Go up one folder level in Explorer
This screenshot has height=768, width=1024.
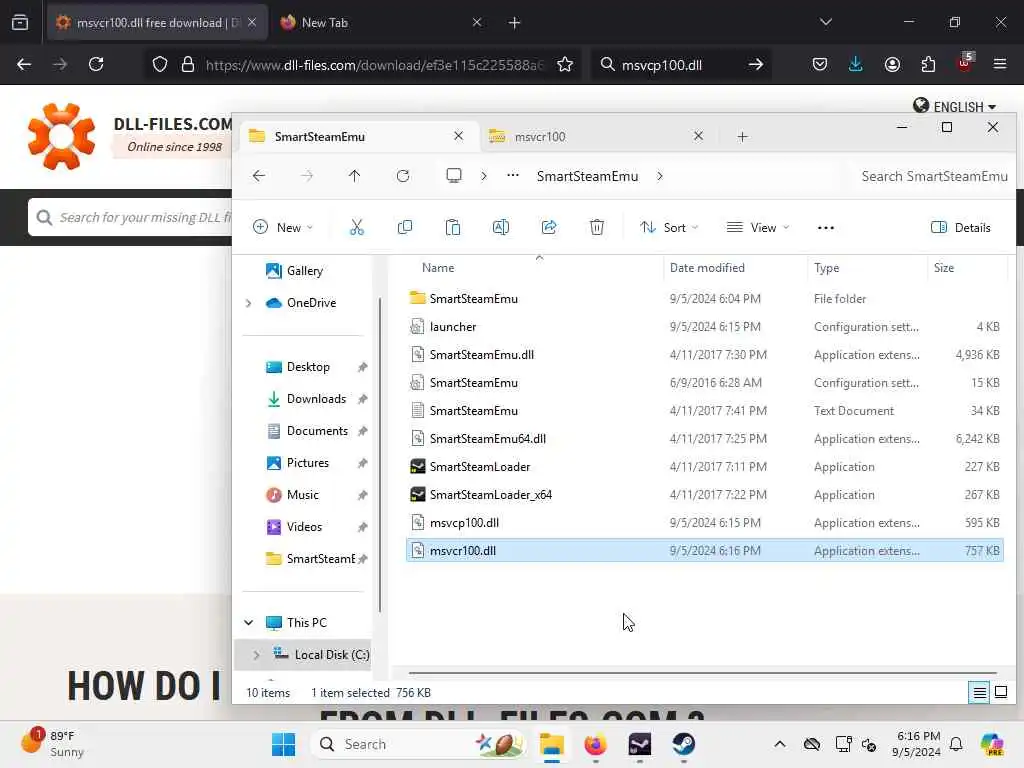point(355,176)
